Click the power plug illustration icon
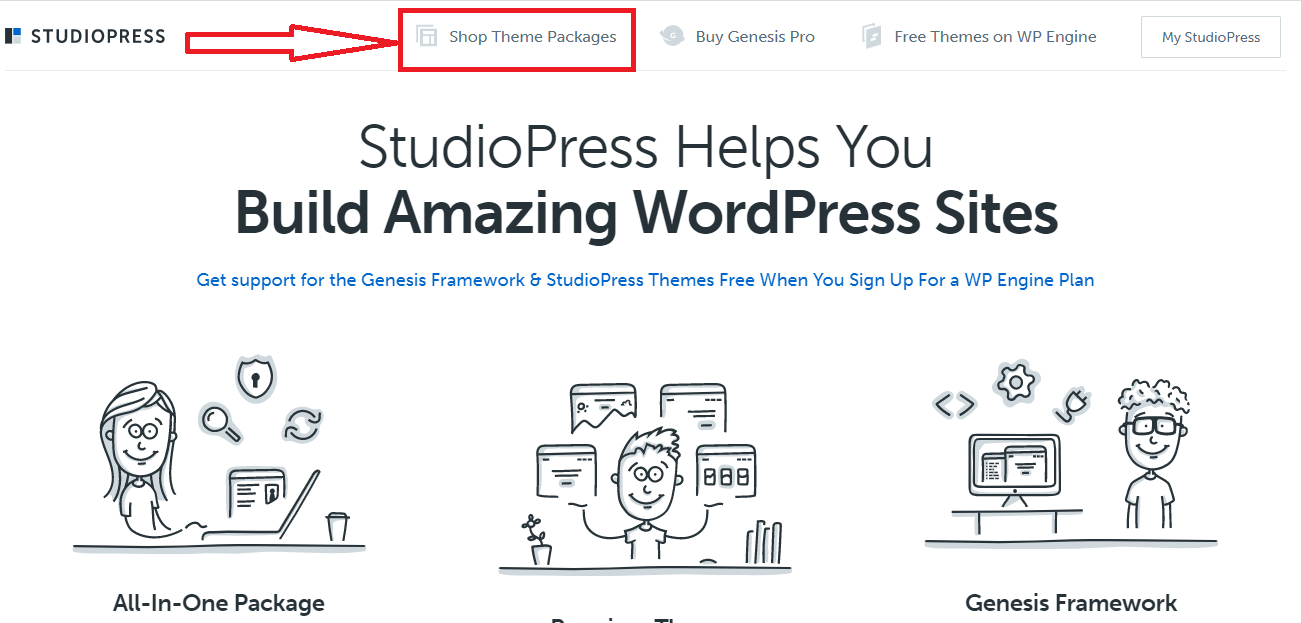 pos(1071,404)
